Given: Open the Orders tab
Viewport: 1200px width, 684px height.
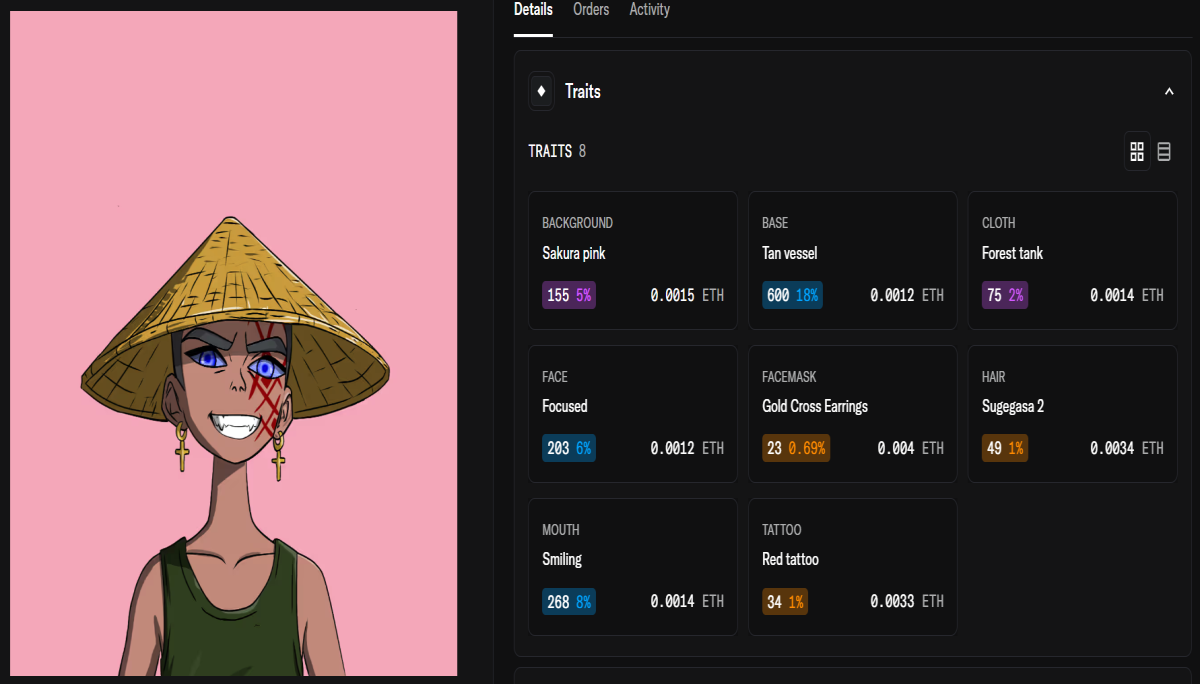Looking at the screenshot, I should point(591,10).
